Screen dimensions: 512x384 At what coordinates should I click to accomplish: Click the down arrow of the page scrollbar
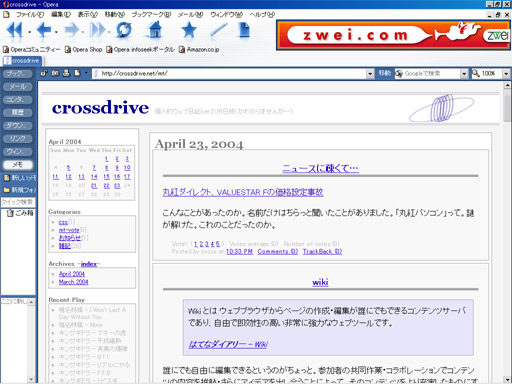point(507,380)
